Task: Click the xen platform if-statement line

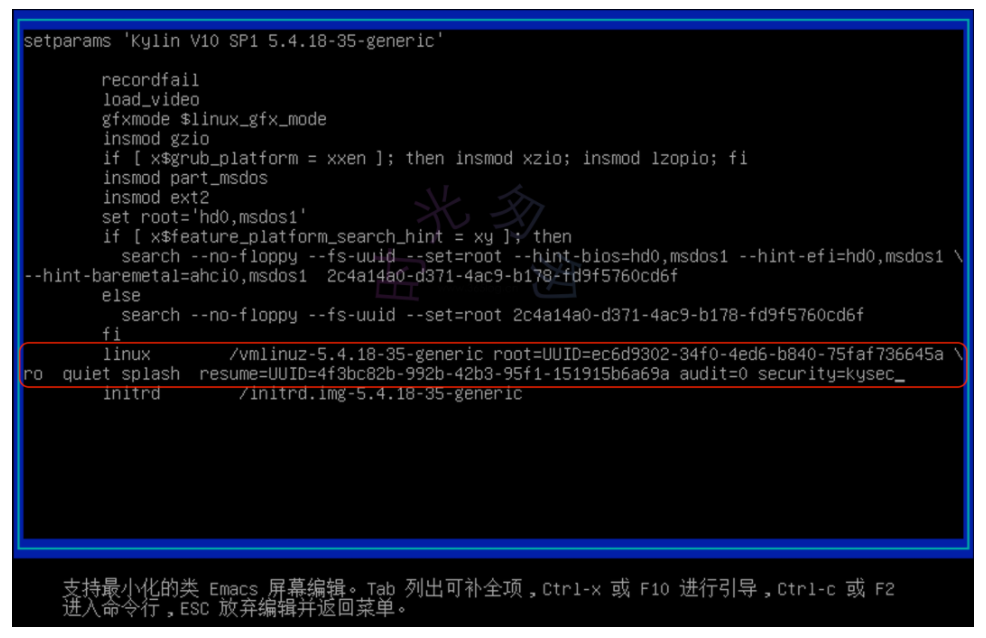Action: [x=424, y=158]
